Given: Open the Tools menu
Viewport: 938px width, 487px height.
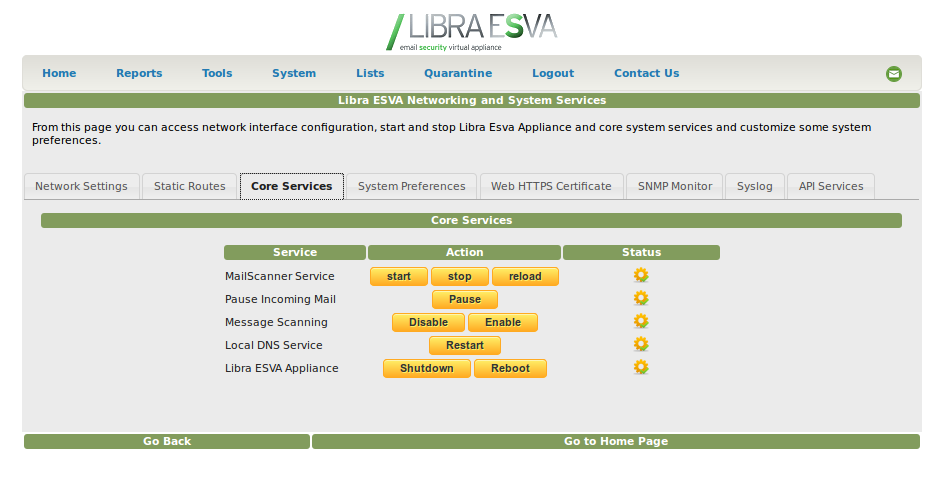Looking at the screenshot, I should [217, 73].
